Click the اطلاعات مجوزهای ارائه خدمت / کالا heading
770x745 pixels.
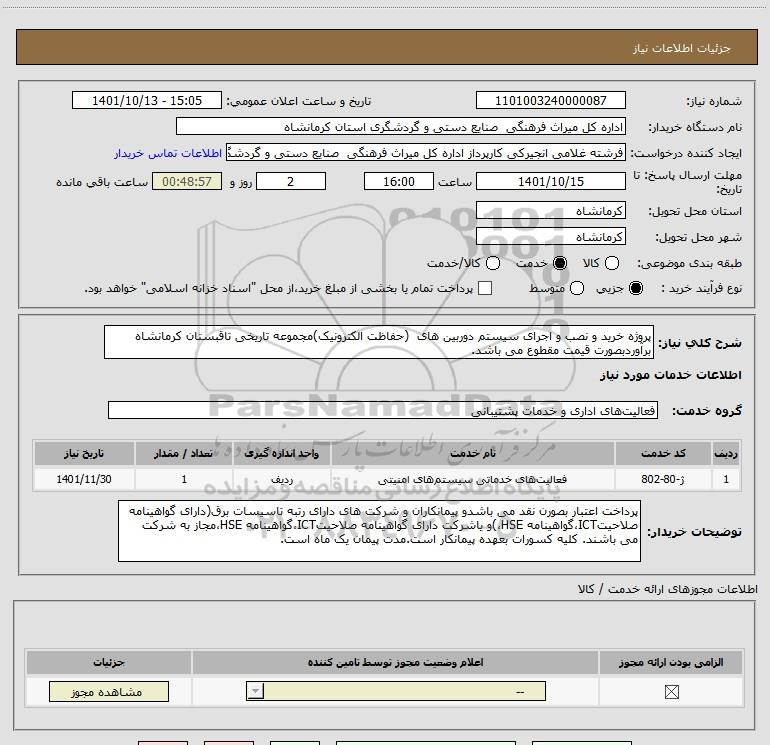[668, 589]
